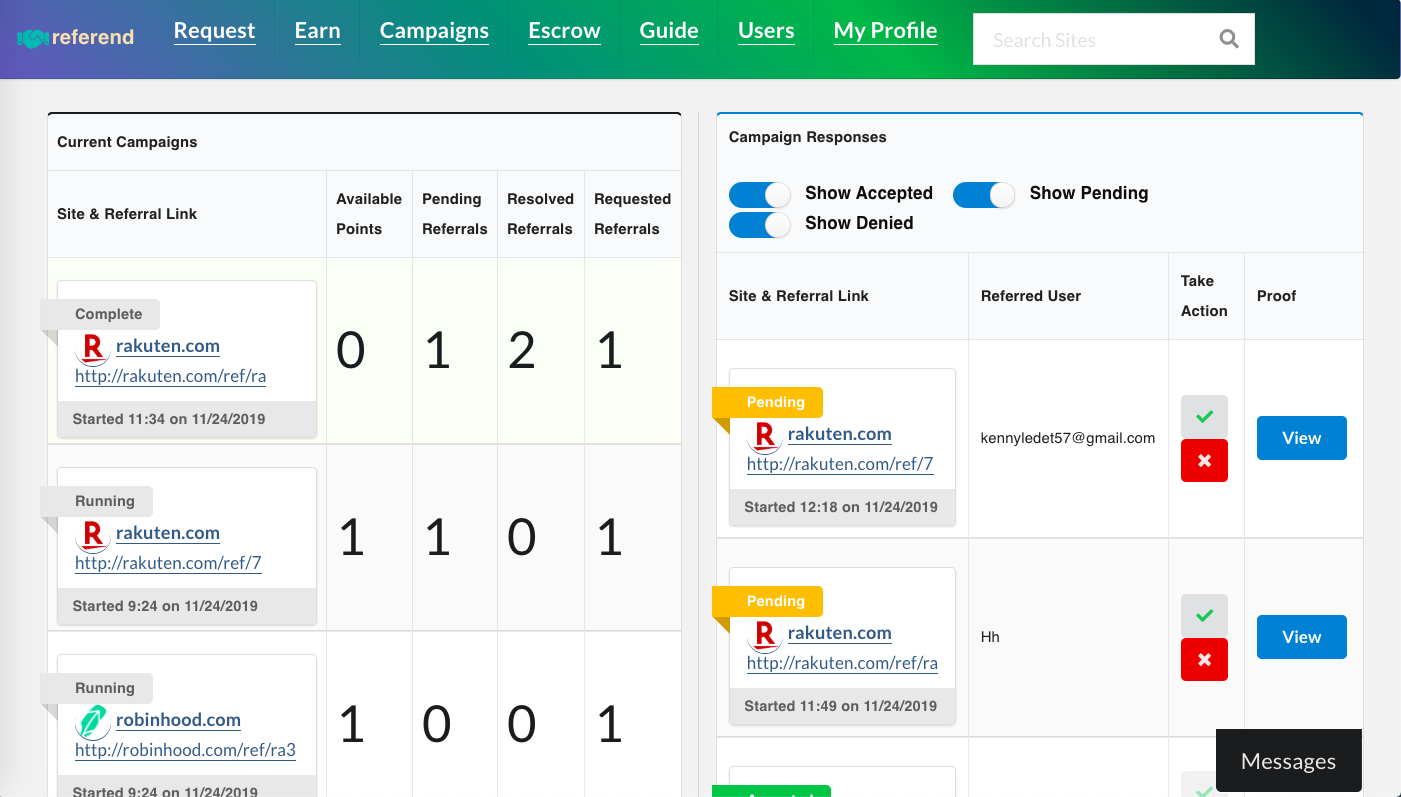Click Started 12:18 on 11/24/2019 text
Screen dimensions: 1401x797
click(x=841, y=507)
